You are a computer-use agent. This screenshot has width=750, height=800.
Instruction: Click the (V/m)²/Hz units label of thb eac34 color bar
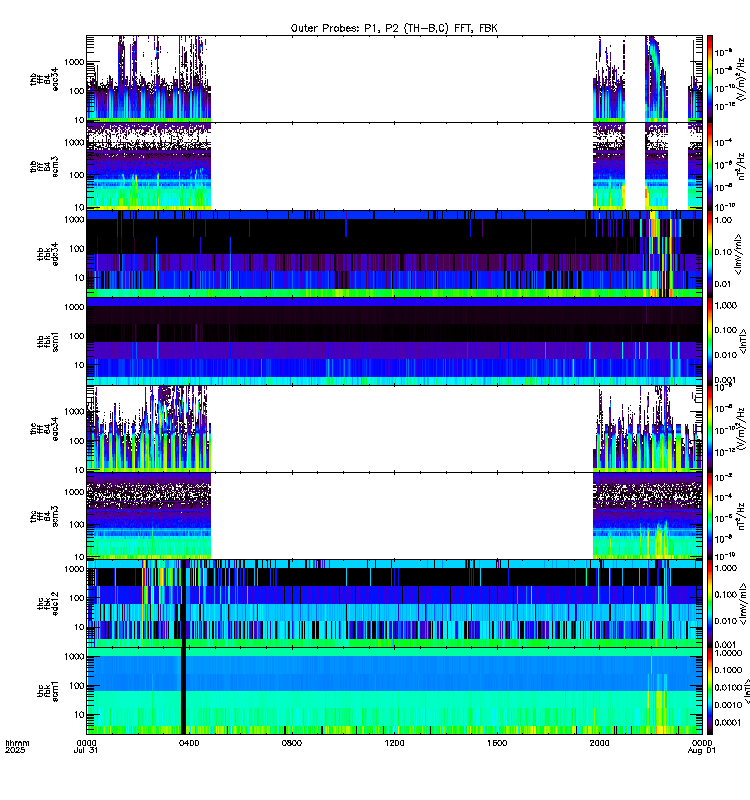click(x=741, y=79)
